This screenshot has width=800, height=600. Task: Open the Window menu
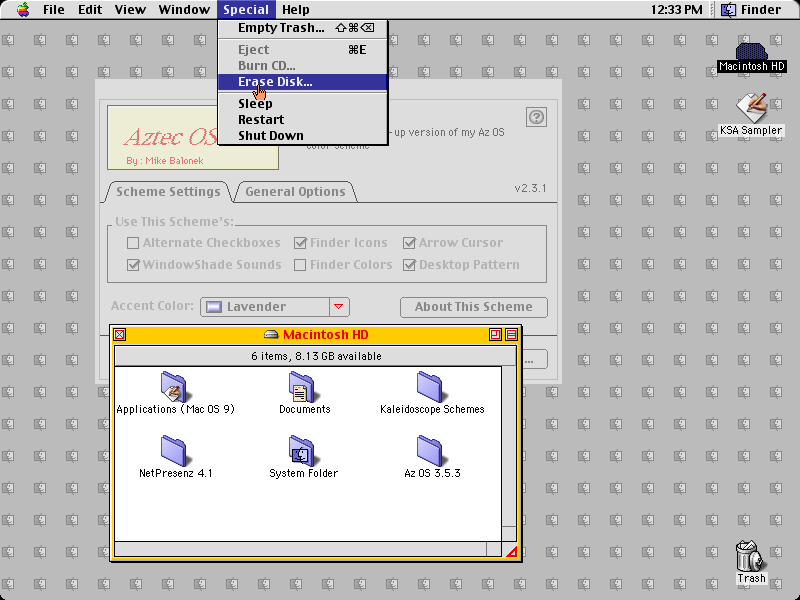pyautogui.click(x=184, y=10)
